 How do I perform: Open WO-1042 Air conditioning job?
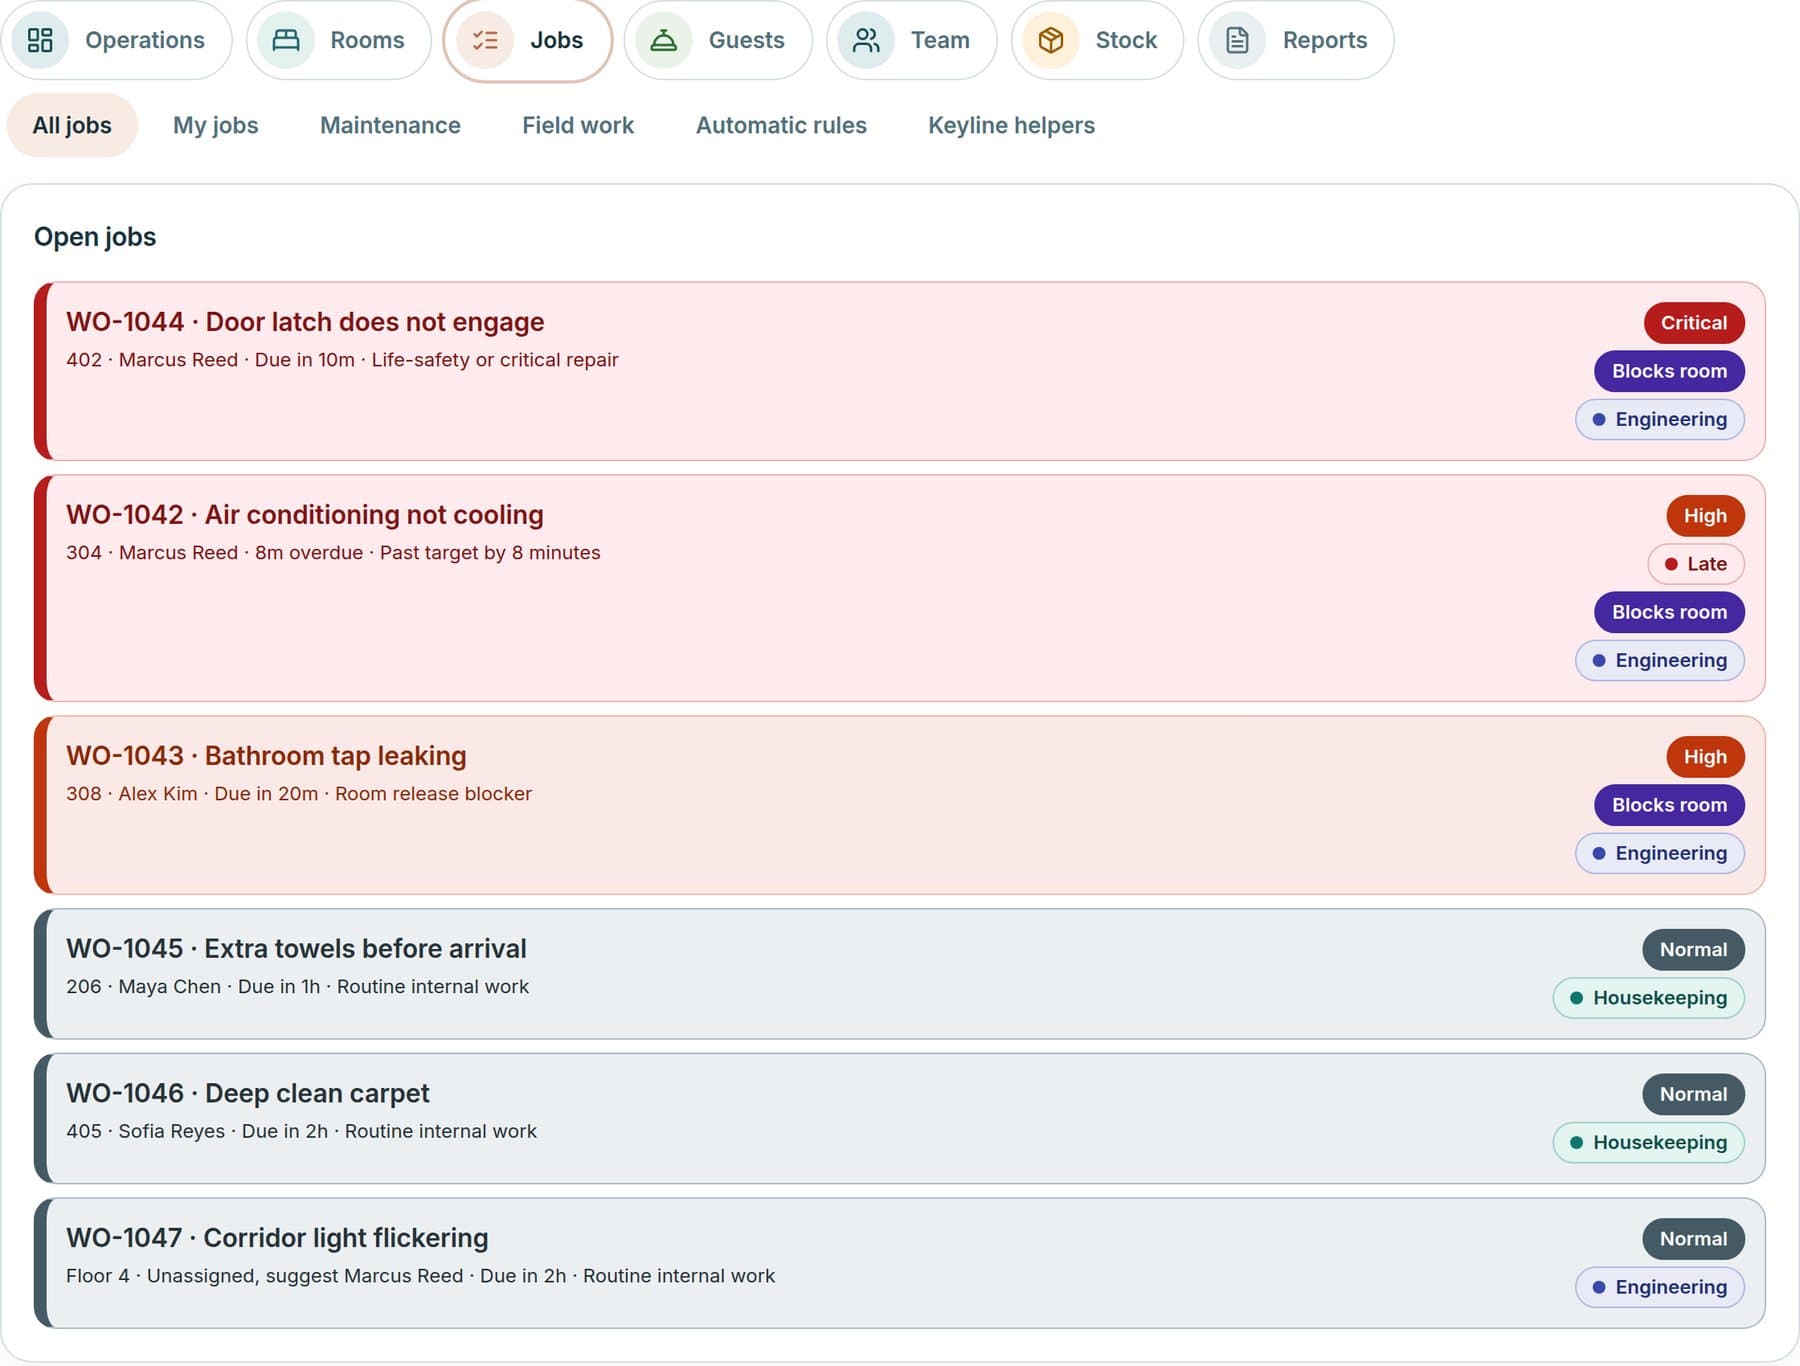point(900,588)
